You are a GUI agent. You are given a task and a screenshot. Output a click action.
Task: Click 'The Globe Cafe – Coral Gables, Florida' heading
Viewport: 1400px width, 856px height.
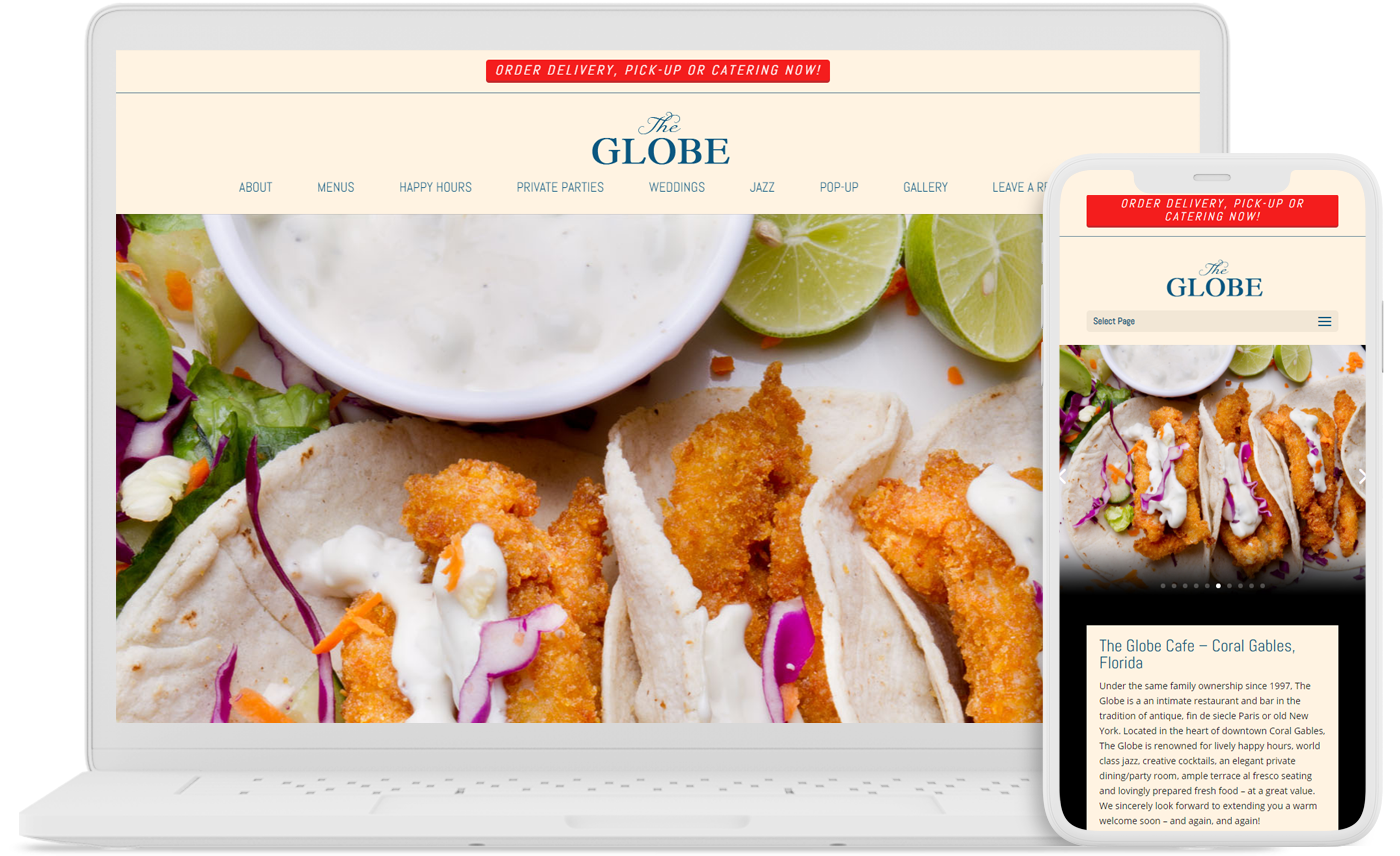coord(1197,654)
